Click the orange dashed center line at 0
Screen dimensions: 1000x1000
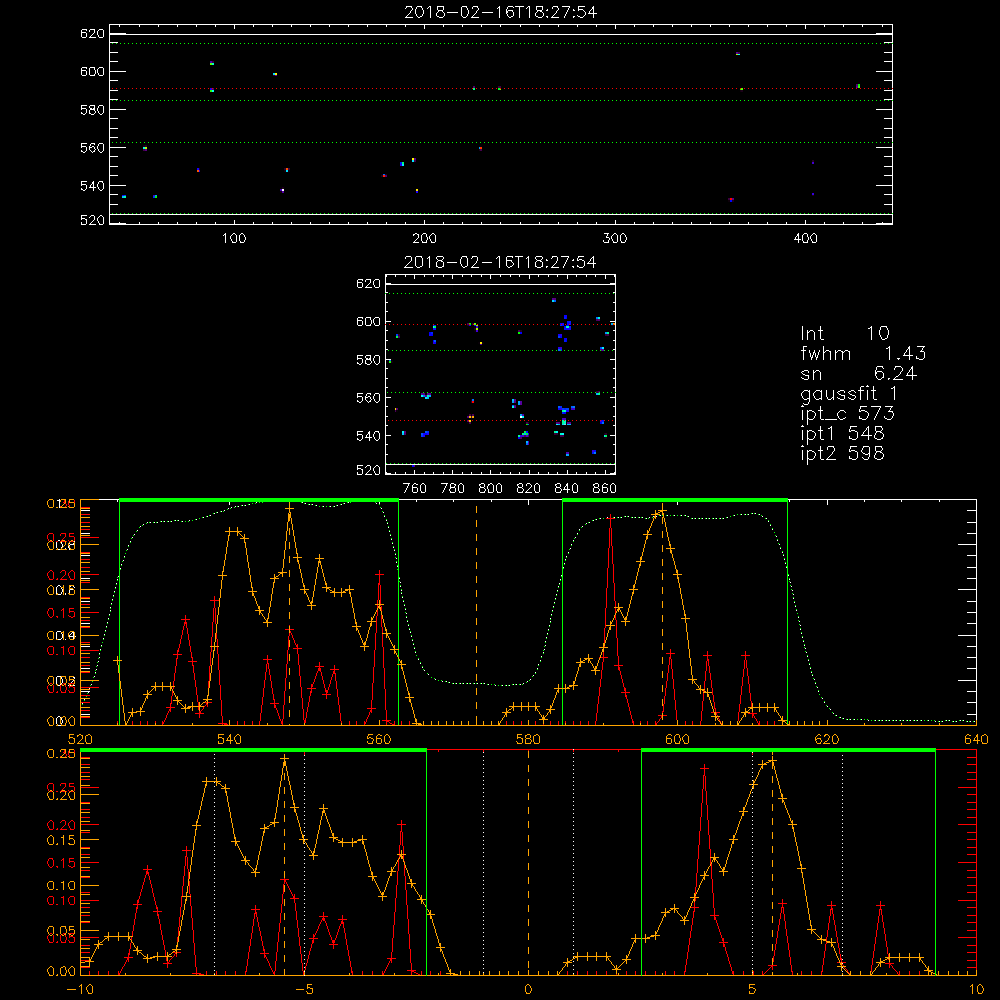point(528,862)
